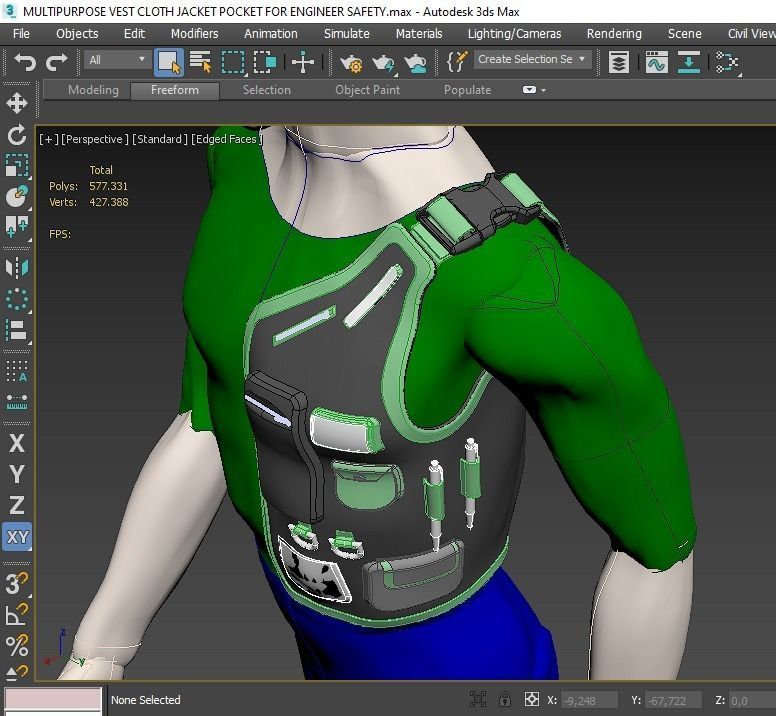Click the Render Frame teapot with lightning
This screenshot has height=716, width=776.
click(x=383, y=63)
